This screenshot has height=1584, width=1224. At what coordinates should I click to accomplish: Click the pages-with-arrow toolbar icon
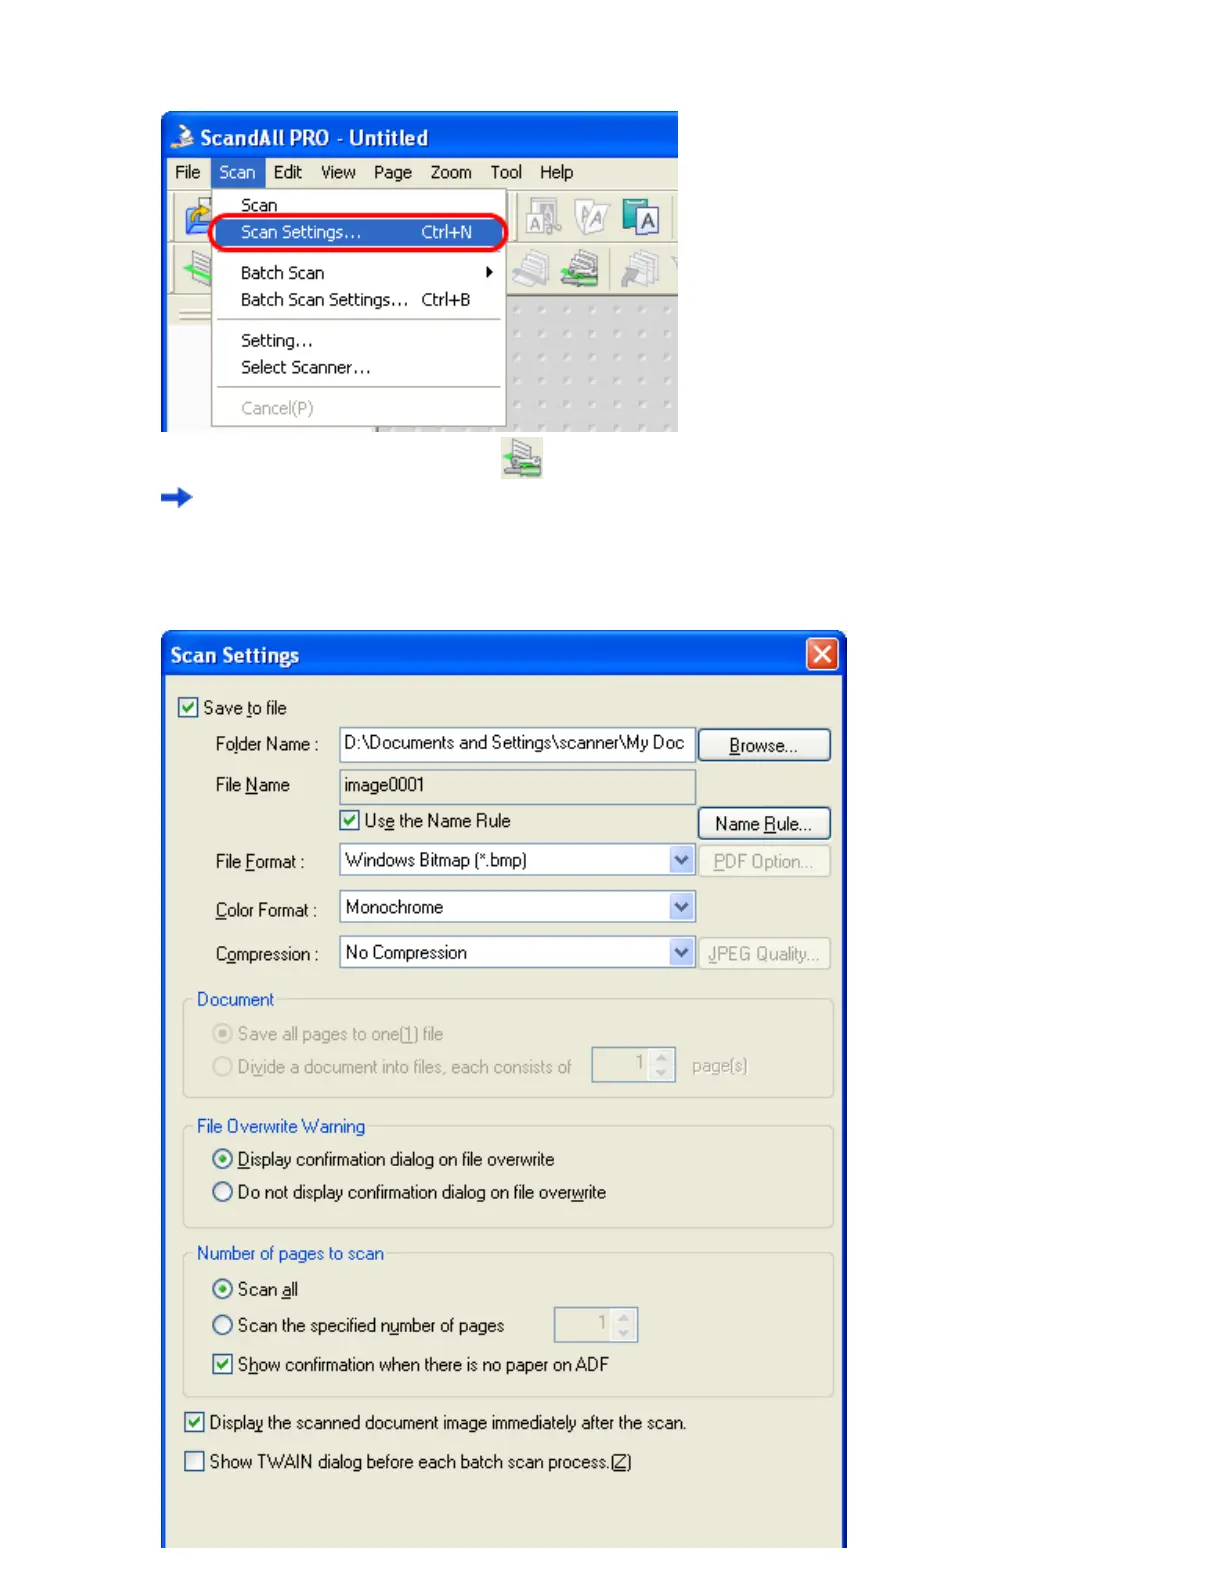tap(639, 269)
